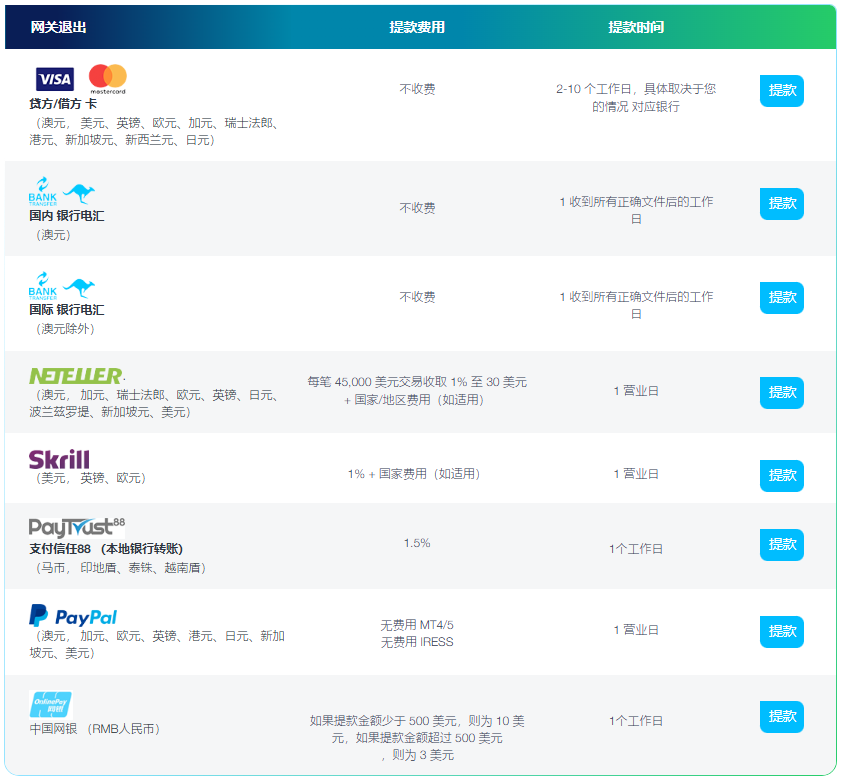Click 提款 button in PayTrust88 row

pyautogui.click(x=781, y=545)
